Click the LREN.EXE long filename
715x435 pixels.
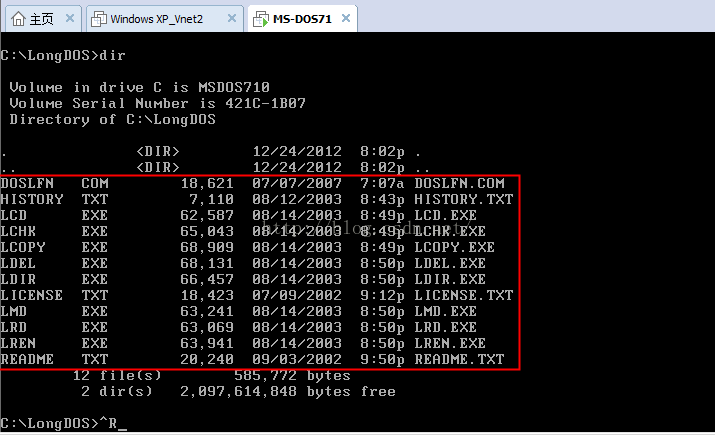click(450, 343)
